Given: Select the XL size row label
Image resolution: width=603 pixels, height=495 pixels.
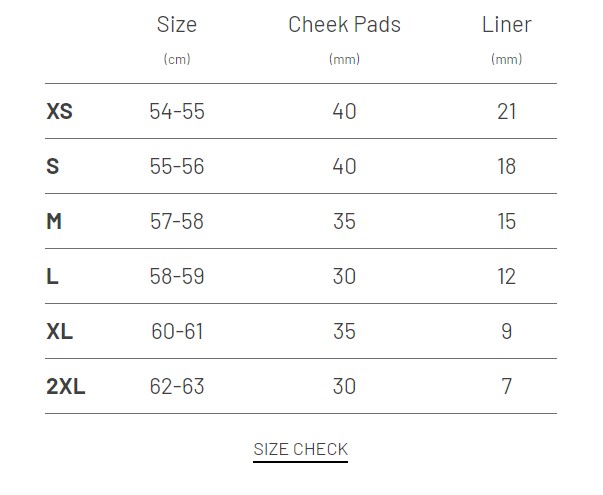Looking at the screenshot, I should [60, 332].
